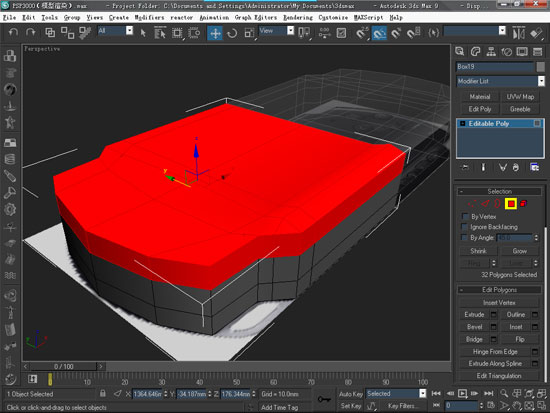
Task: Click the Extrude button
Action: (474, 314)
